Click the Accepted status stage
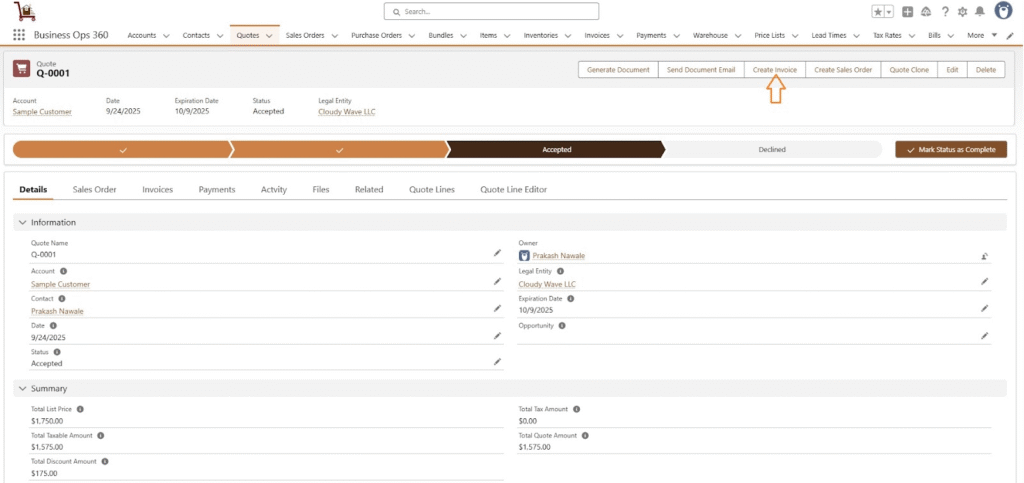Image resolution: width=1024 pixels, height=483 pixels. pos(556,150)
